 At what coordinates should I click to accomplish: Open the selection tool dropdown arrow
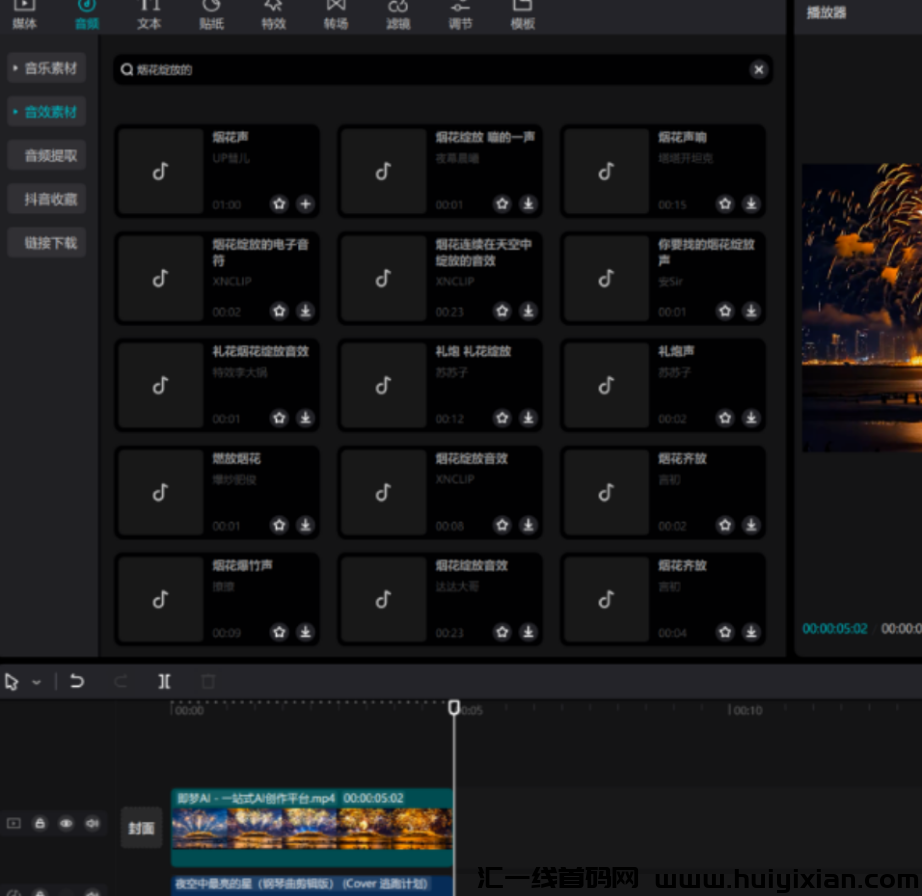point(37,682)
